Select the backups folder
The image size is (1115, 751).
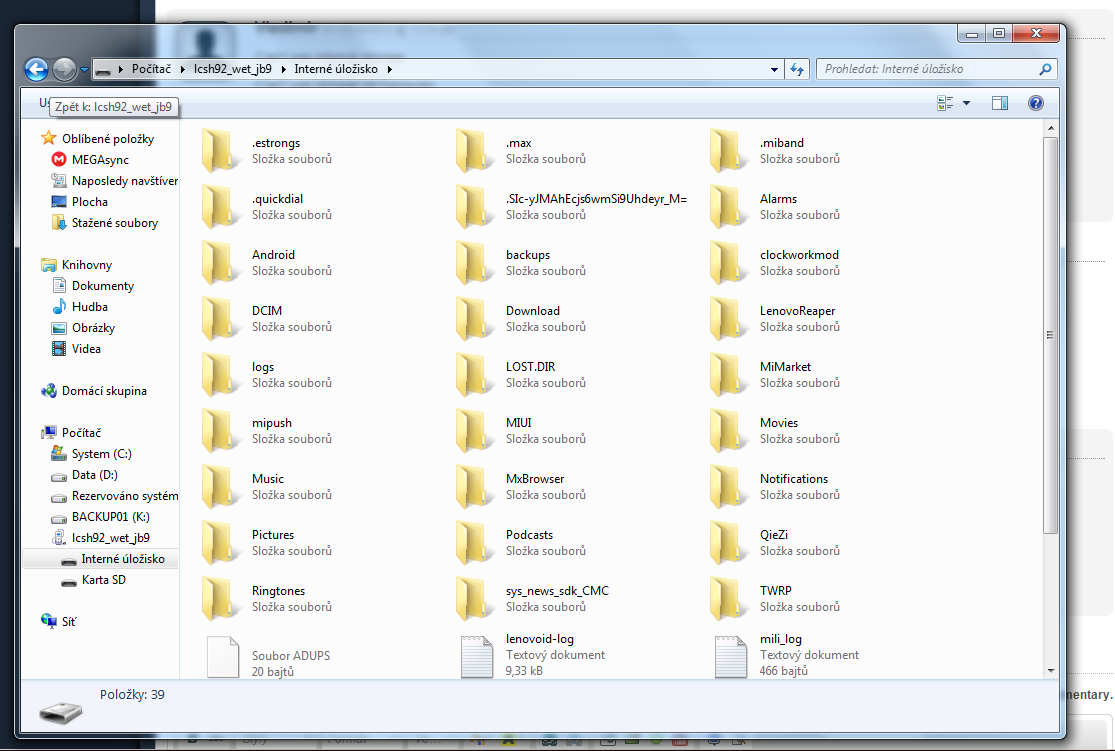pos(521,262)
